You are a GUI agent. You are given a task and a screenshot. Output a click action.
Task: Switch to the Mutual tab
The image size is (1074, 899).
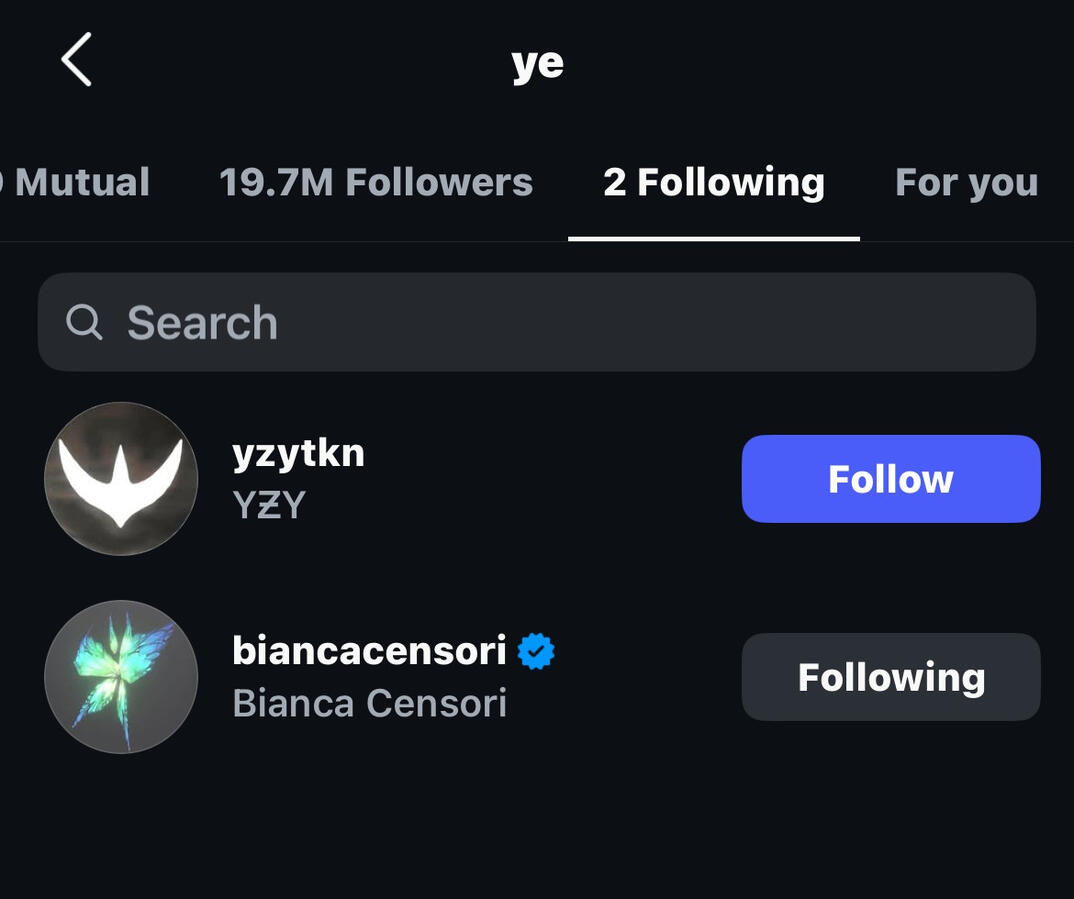(80, 182)
